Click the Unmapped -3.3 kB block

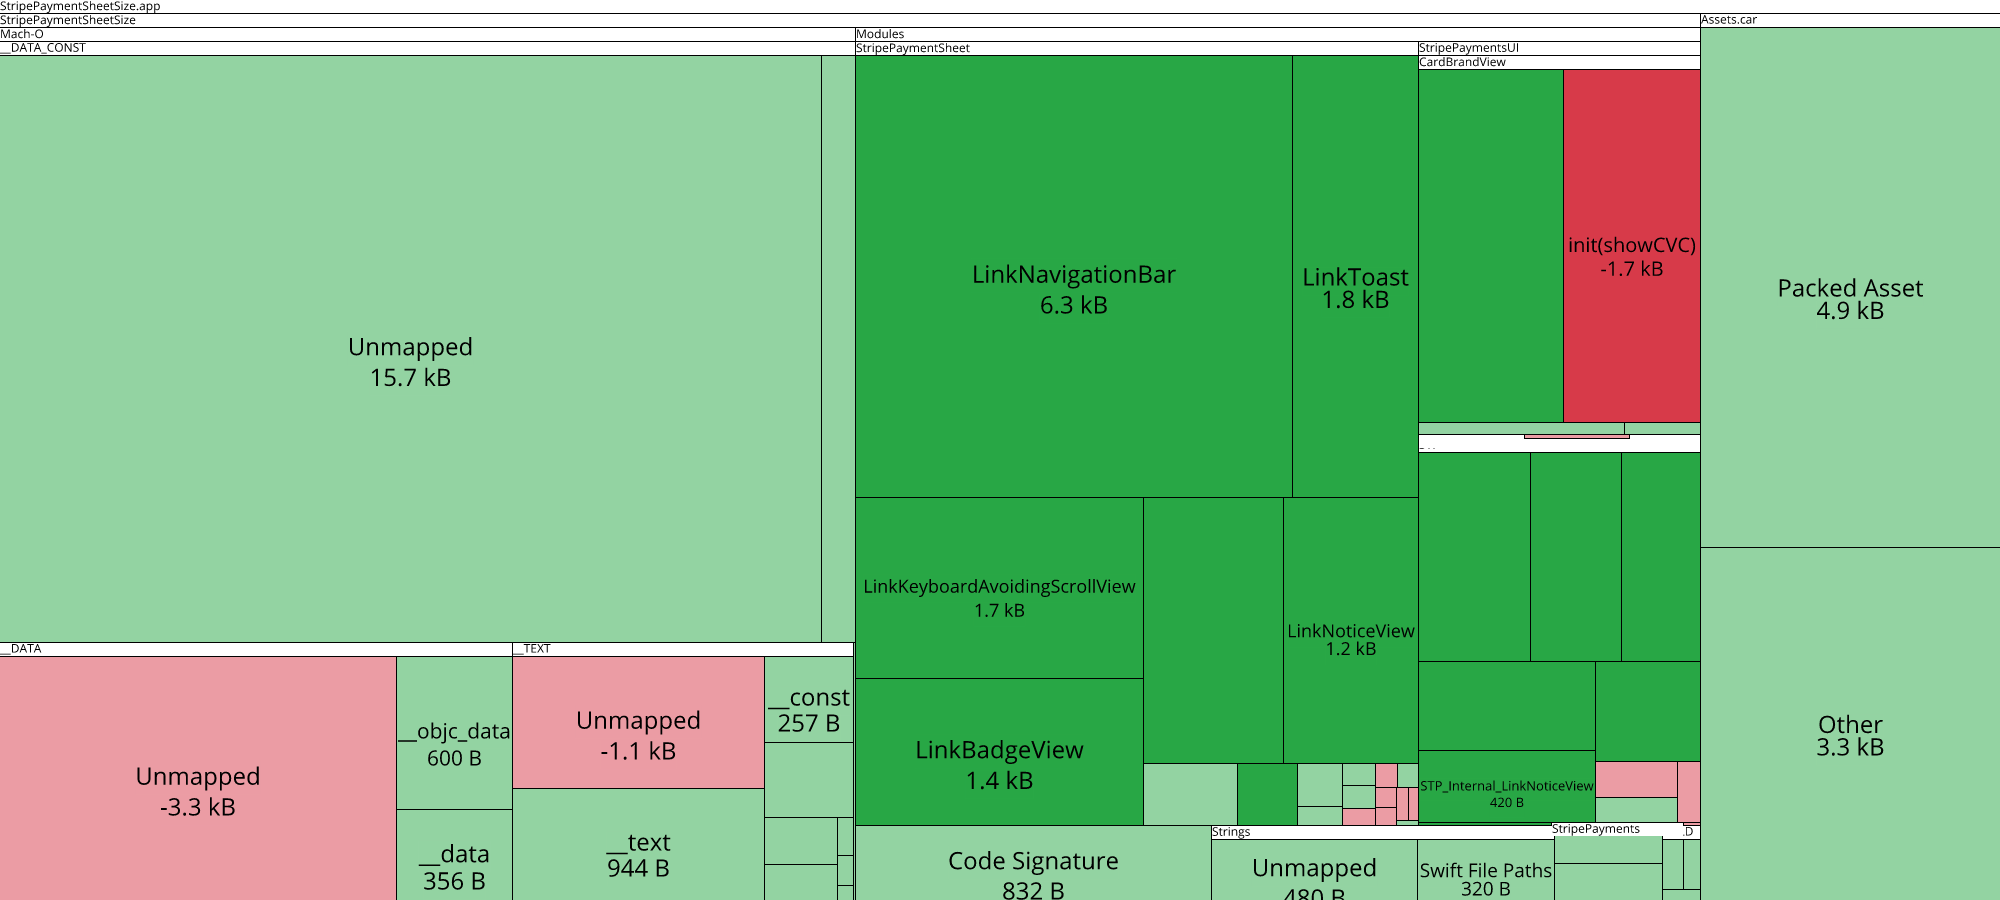click(198, 778)
